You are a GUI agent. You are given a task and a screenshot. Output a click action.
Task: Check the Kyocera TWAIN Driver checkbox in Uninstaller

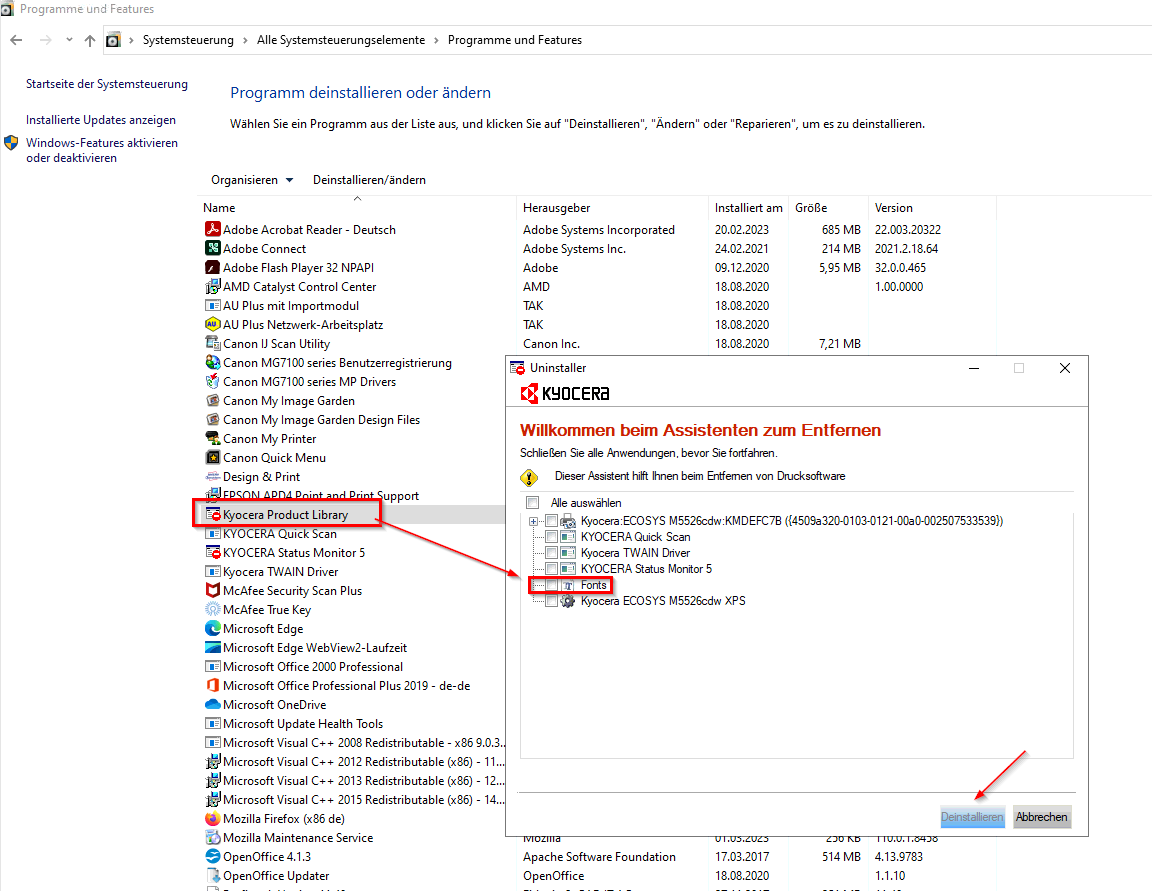coord(551,553)
